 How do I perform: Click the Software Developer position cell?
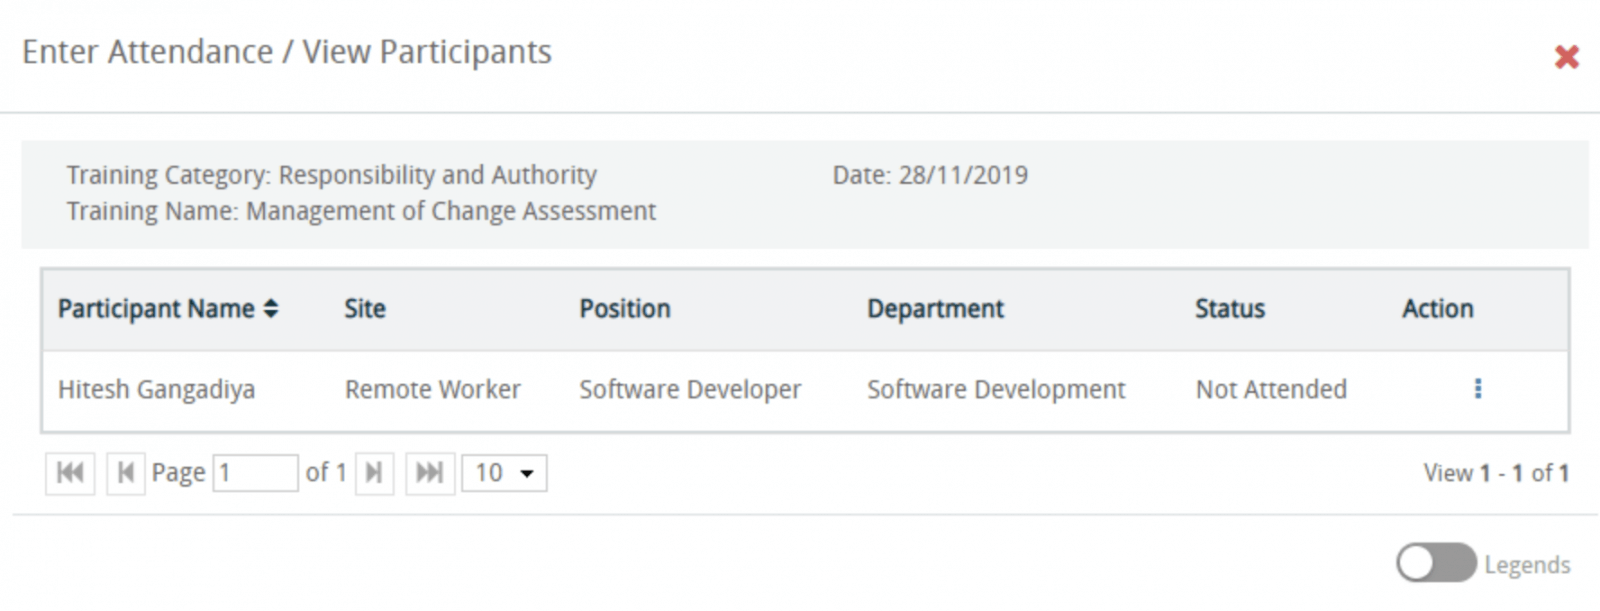coord(690,389)
